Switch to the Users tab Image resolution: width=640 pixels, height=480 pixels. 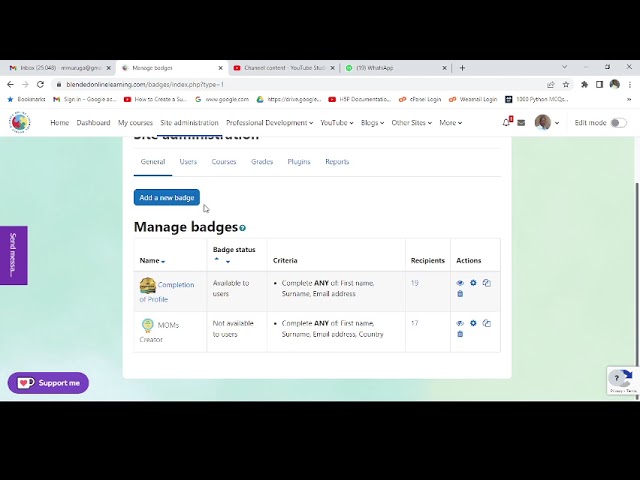pos(188,162)
